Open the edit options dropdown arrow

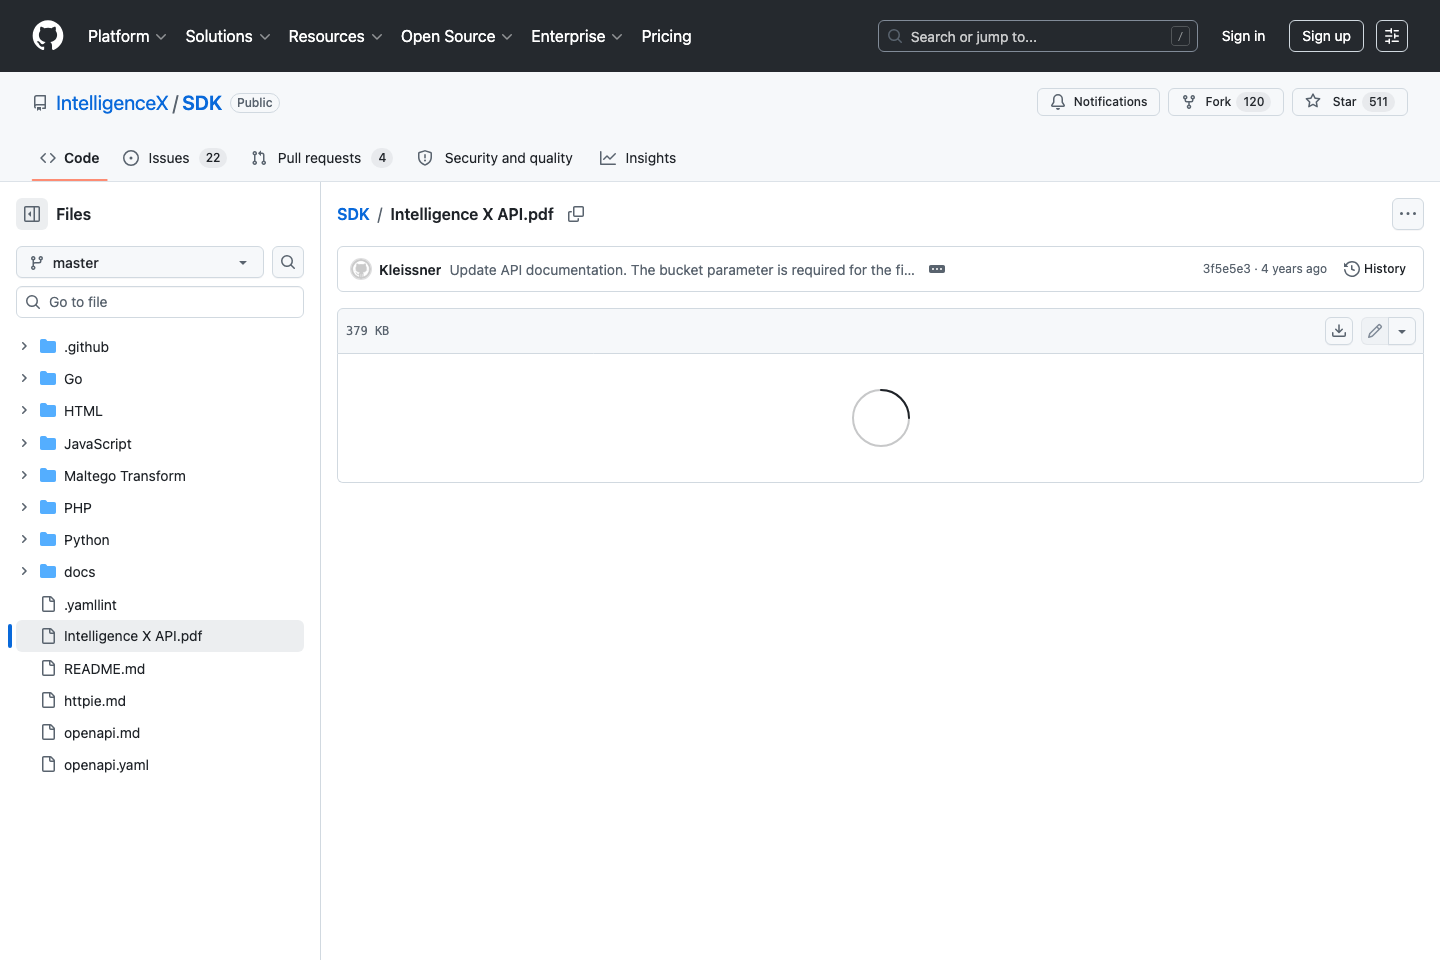click(1402, 330)
